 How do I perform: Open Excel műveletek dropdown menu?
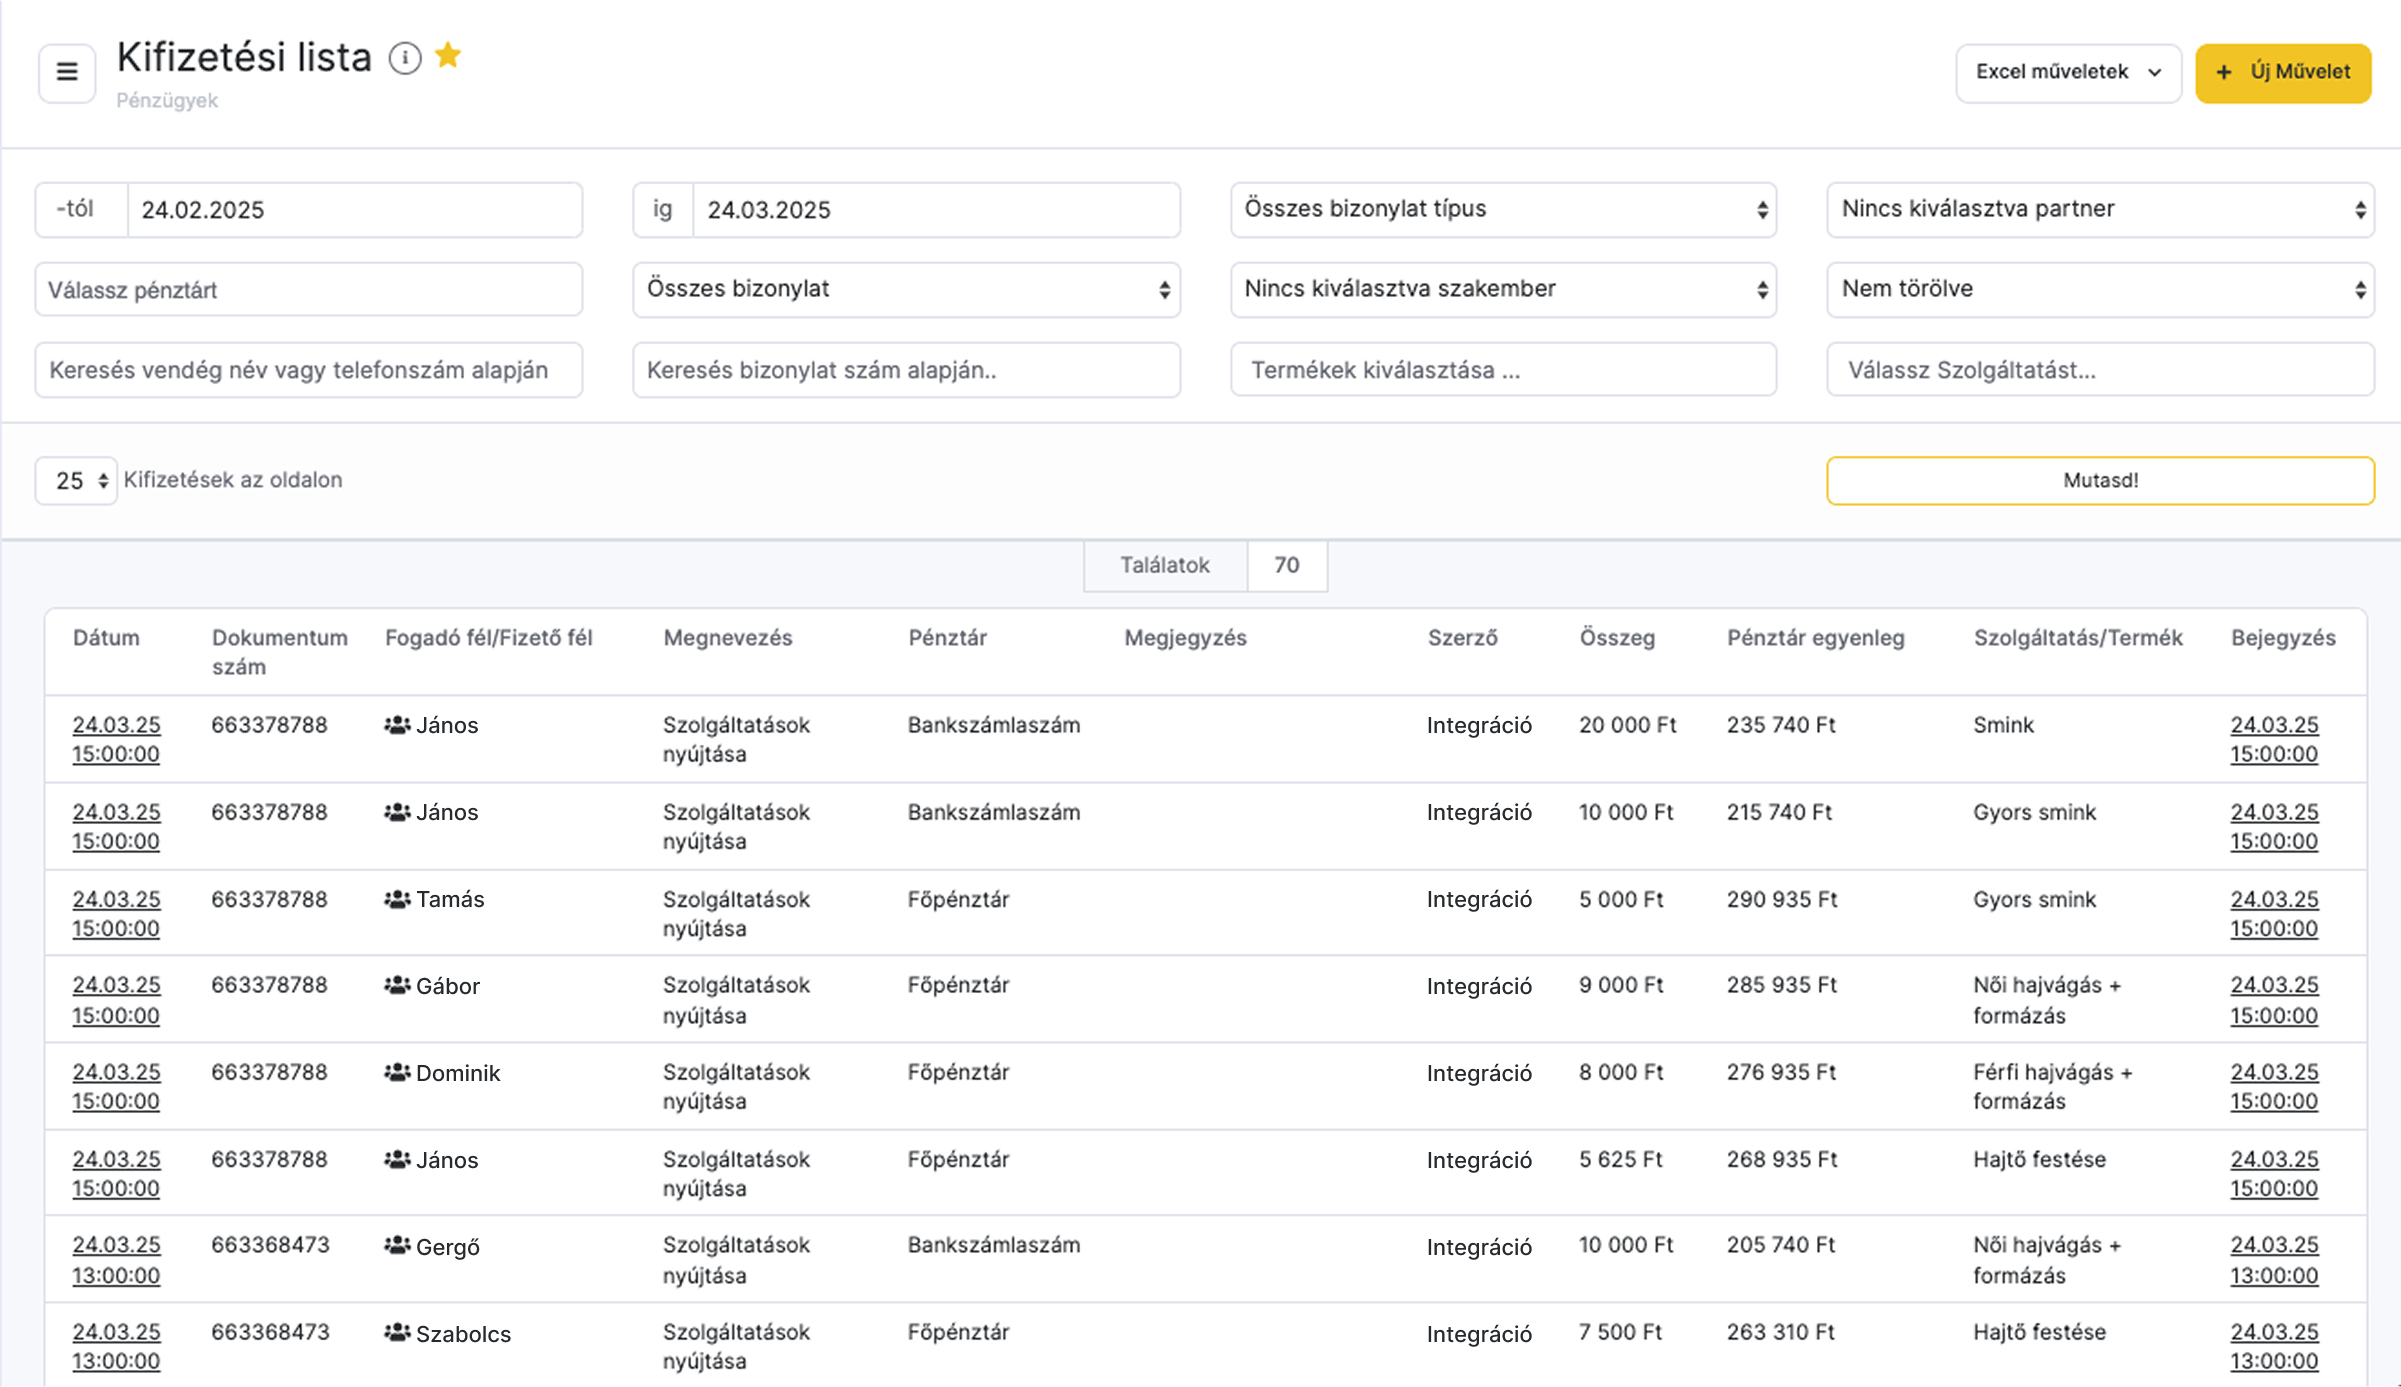point(2068,72)
